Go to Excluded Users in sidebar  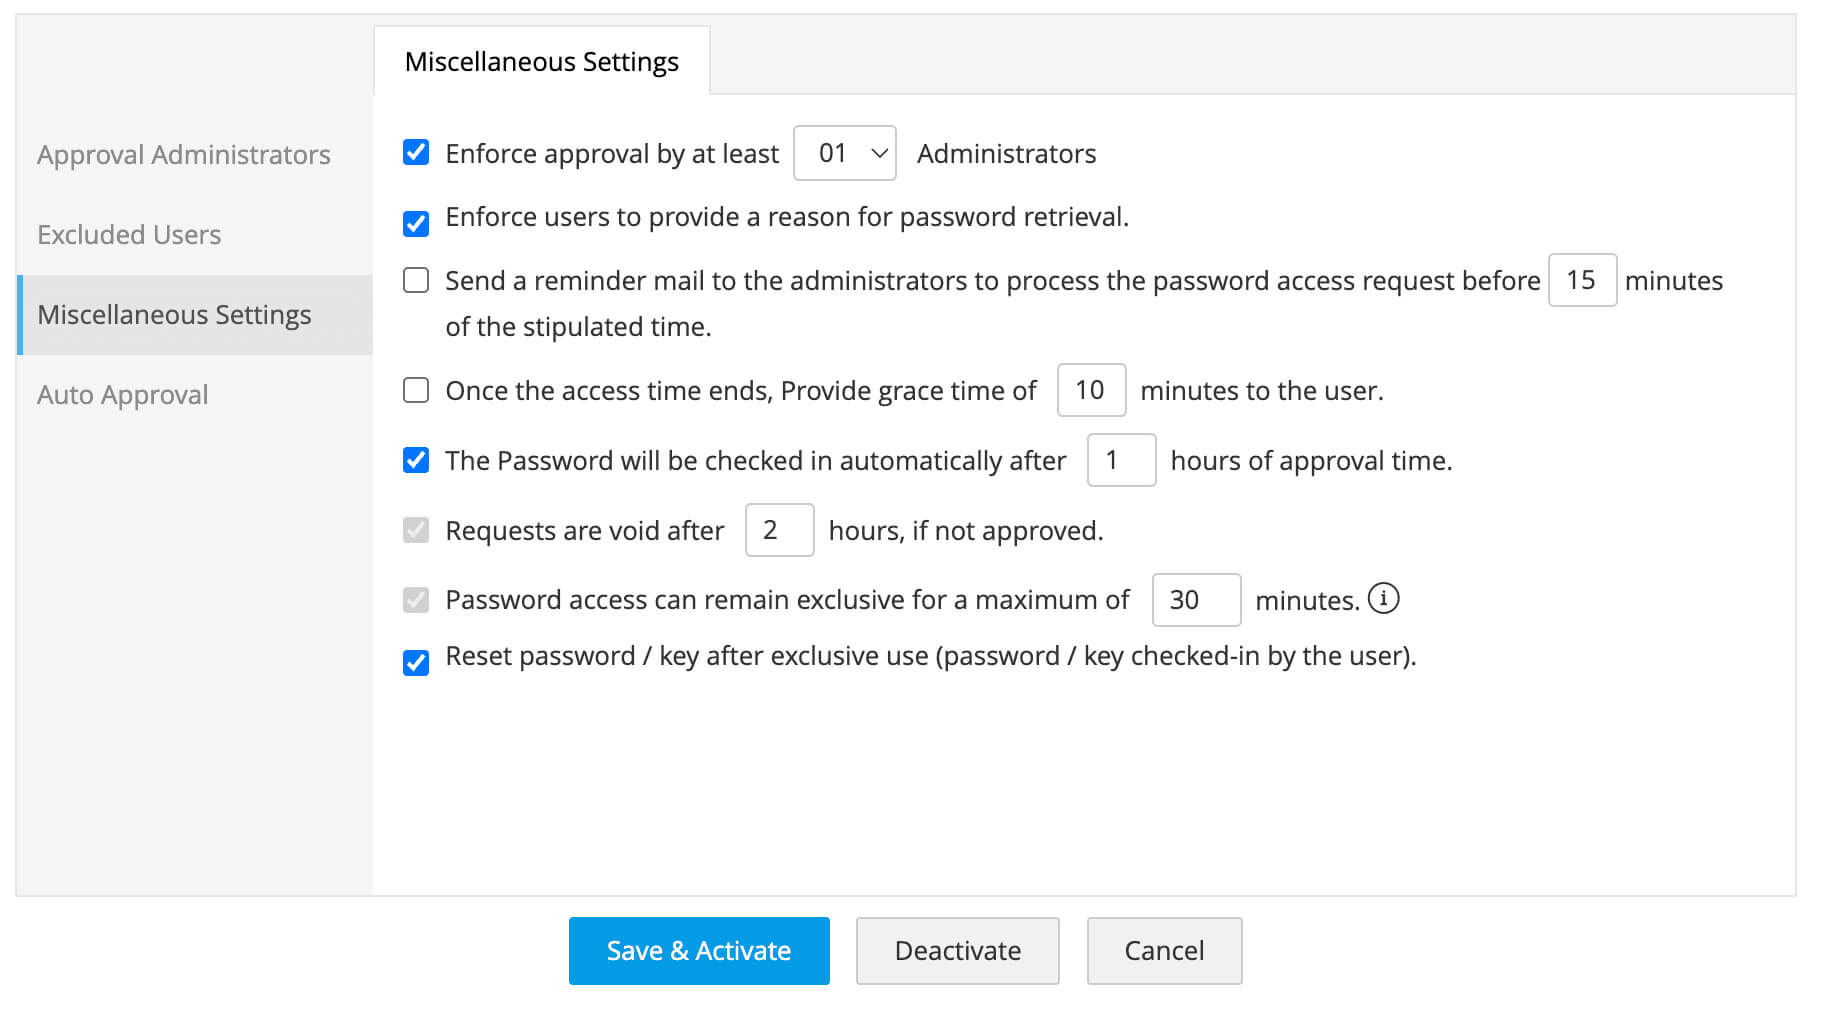pyautogui.click(x=129, y=235)
